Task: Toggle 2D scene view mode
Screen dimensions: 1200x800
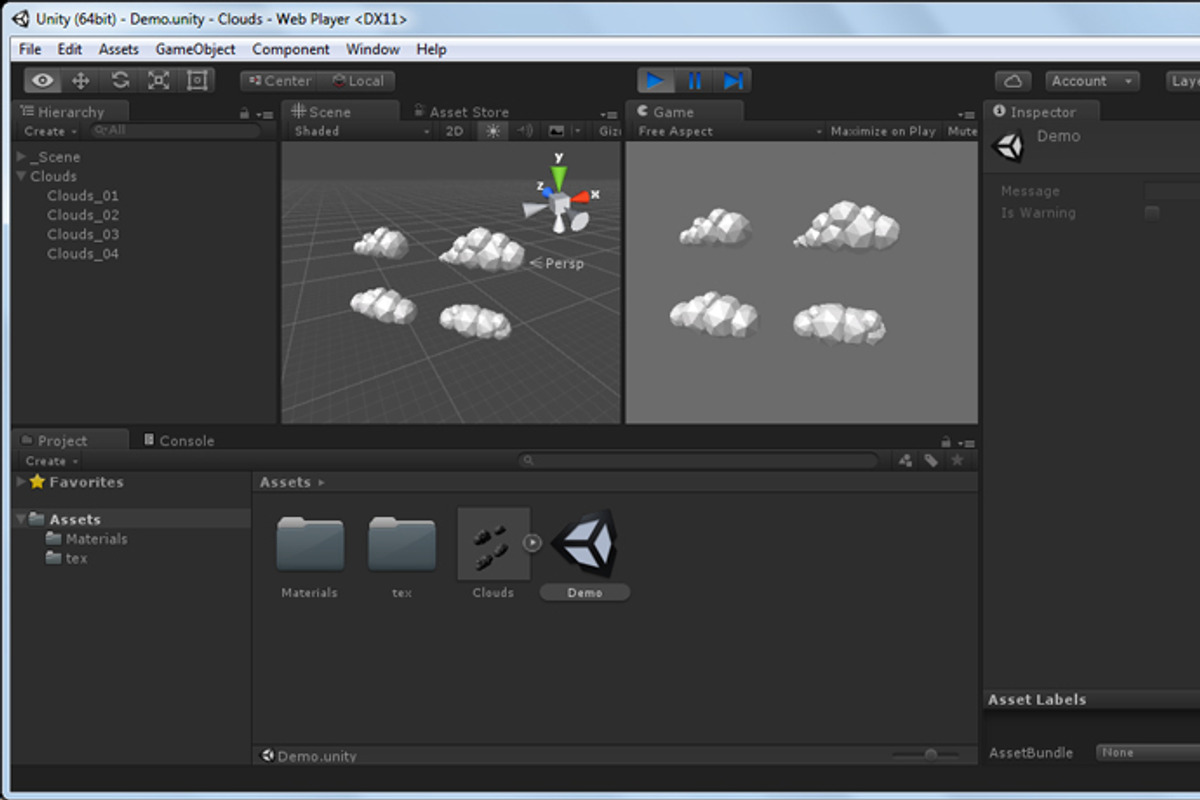Action: 455,131
